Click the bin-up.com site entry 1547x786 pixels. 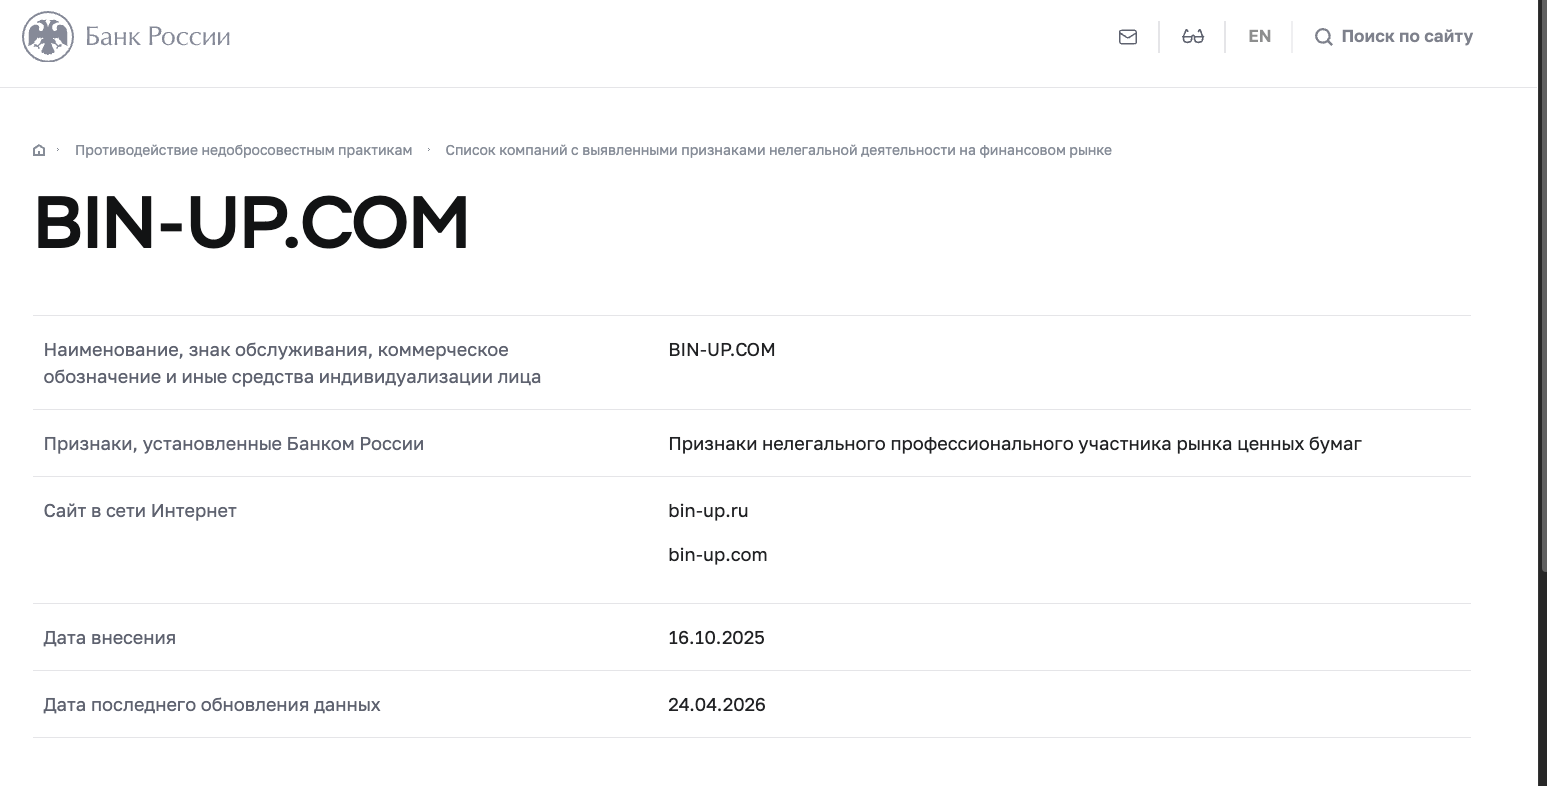tap(718, 555)
